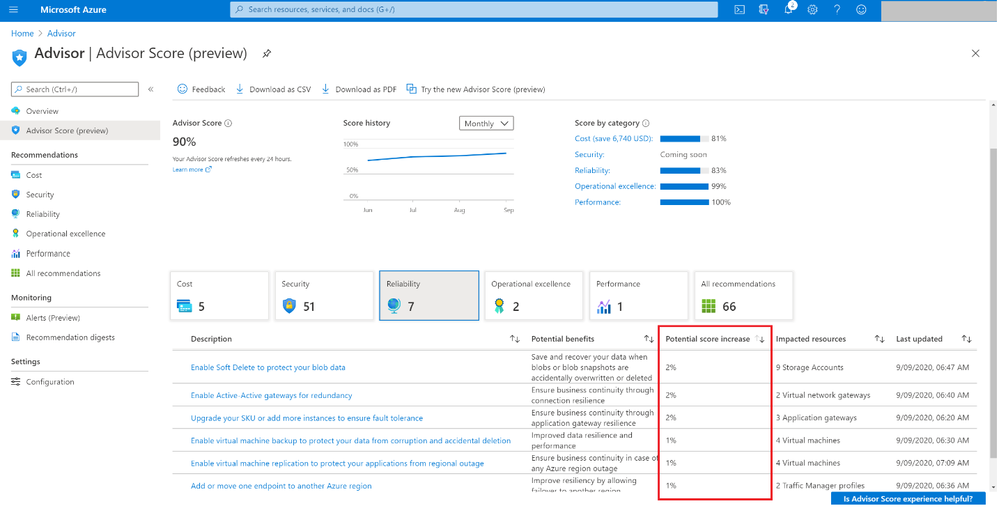Screen dimensions: 999x509
Task: Select the Performance tile showing 1
Action: click(x=638, y=296)
